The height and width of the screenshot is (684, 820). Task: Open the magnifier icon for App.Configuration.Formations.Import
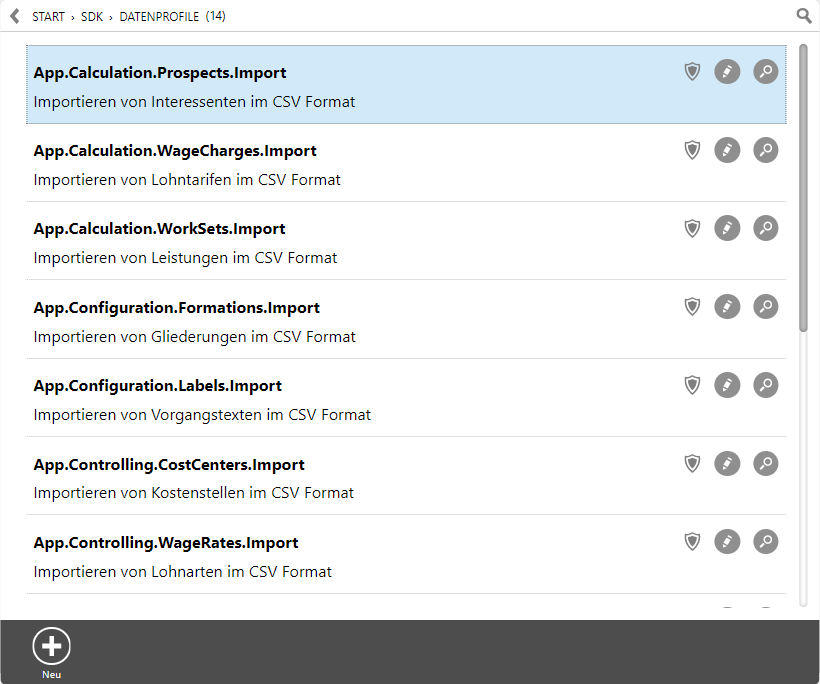coord(766,306)
